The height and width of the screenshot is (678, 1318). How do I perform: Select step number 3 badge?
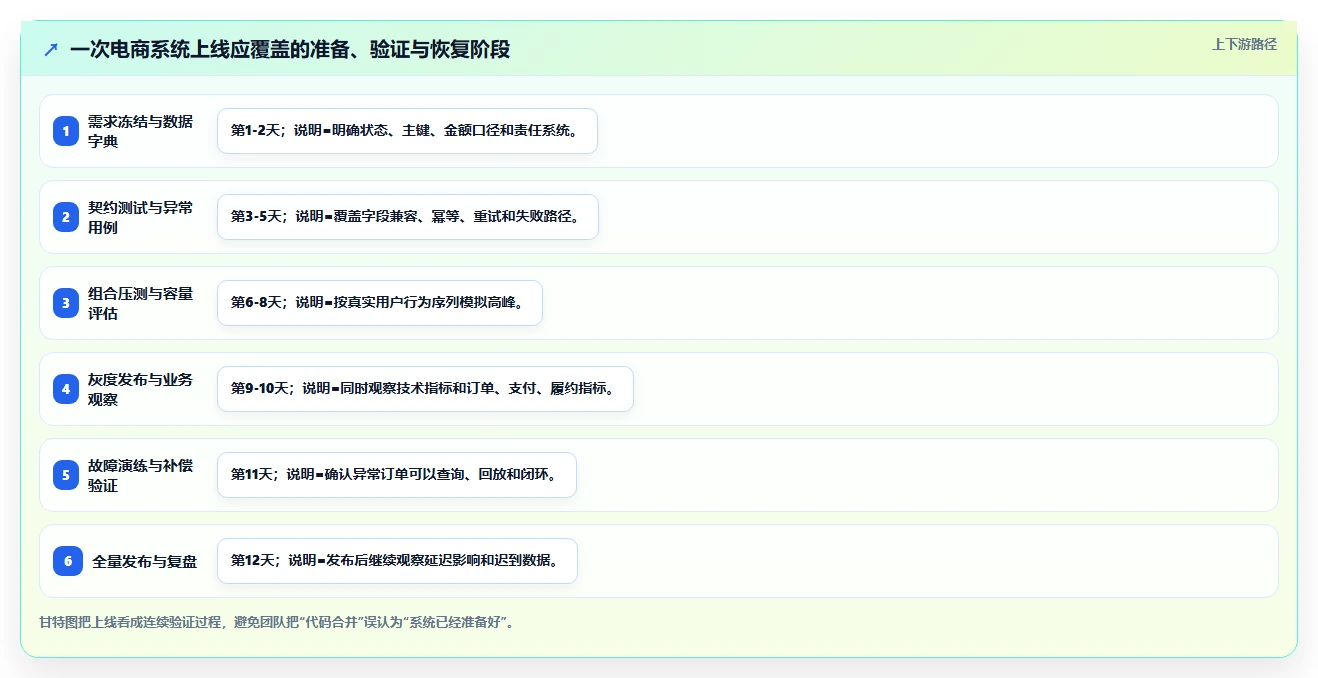(66, 303)
